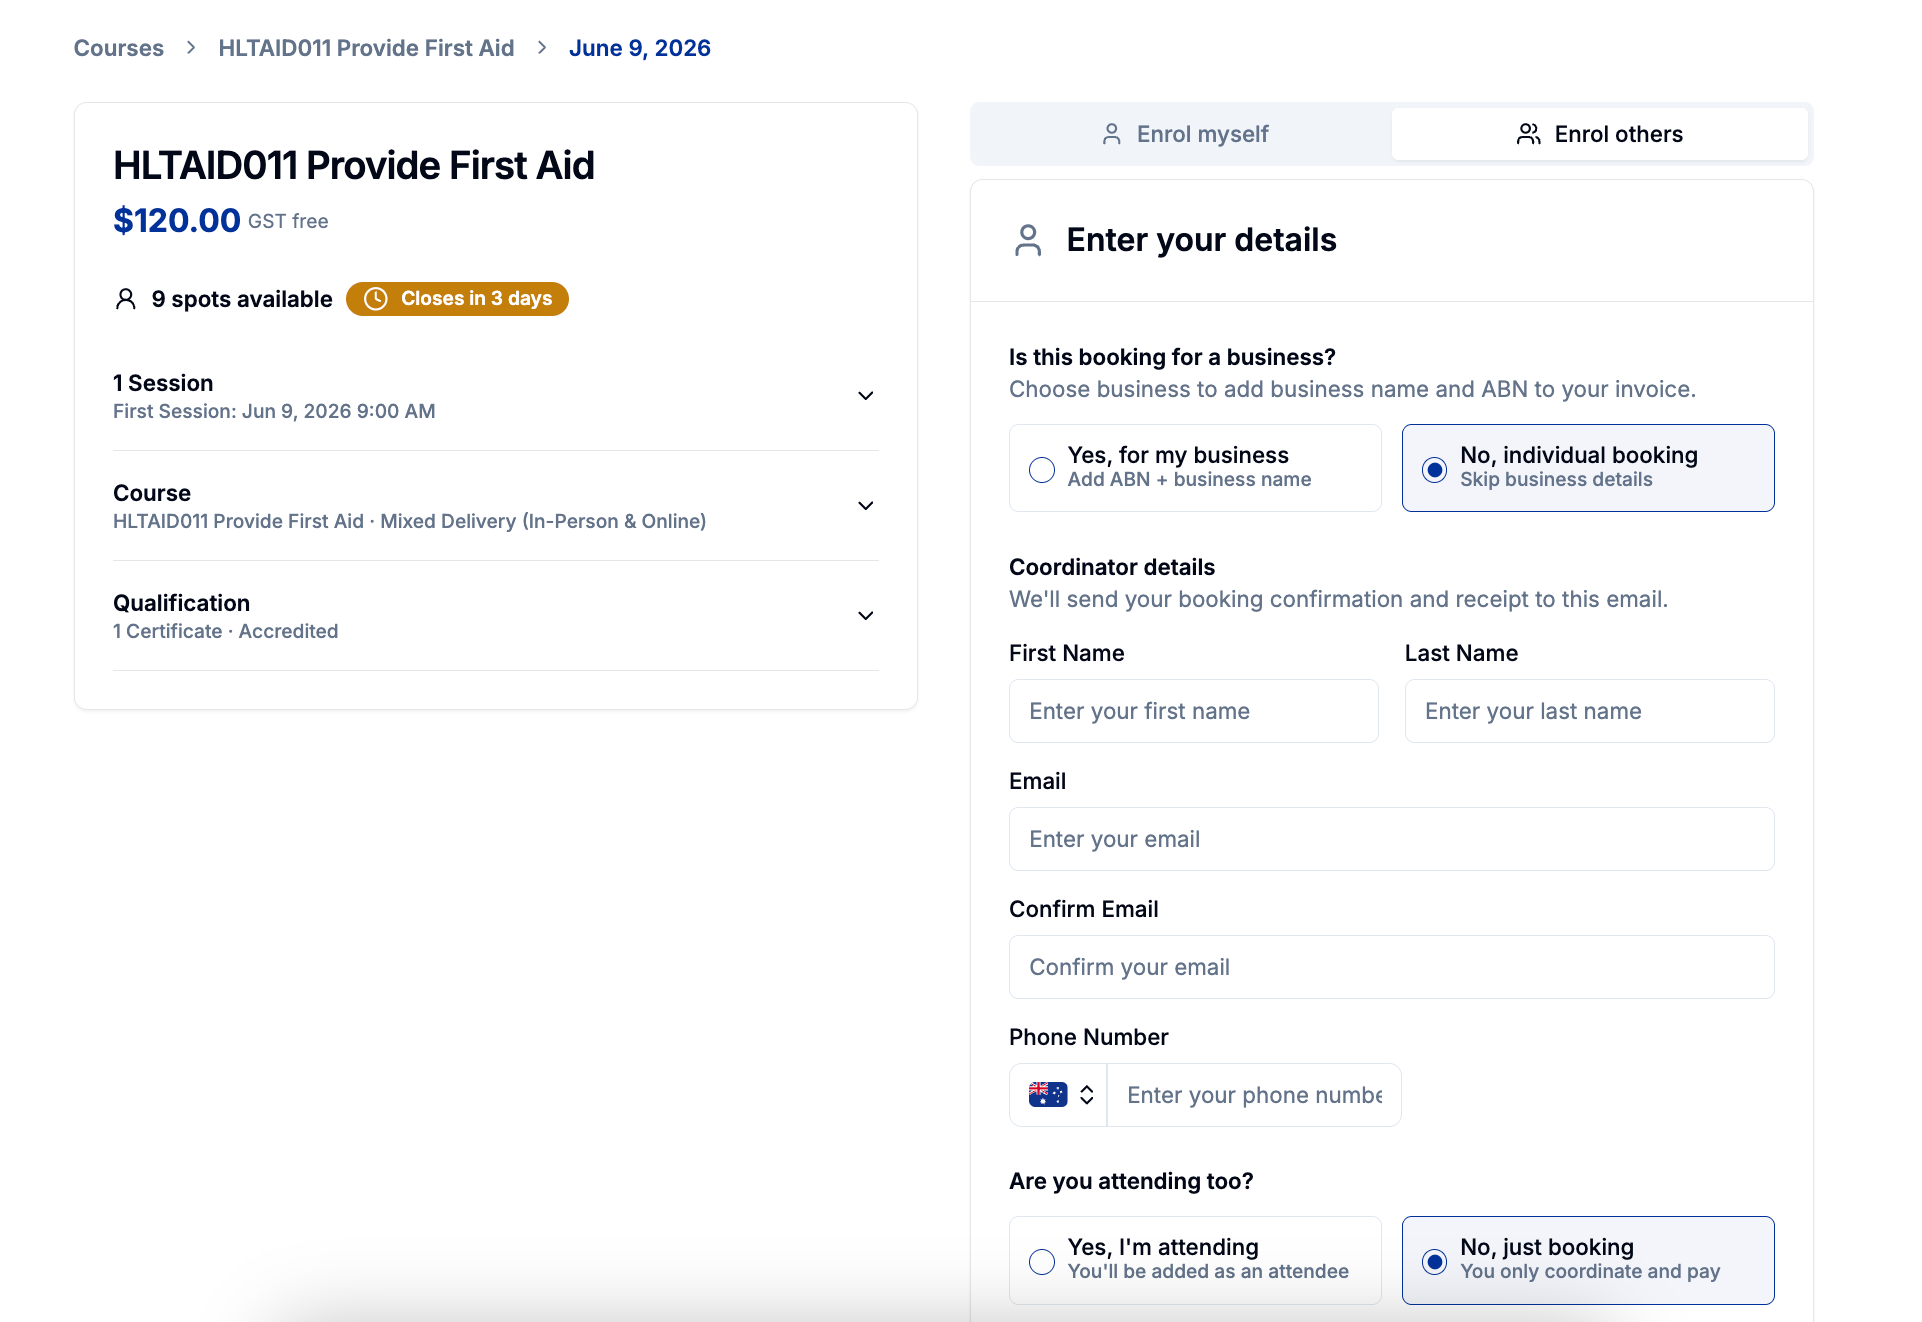Viewport: 1922px width, 1322px height.
Task: Click the clock icon in Closes badge
Action: pyautogui.click(x=376, y=299)
